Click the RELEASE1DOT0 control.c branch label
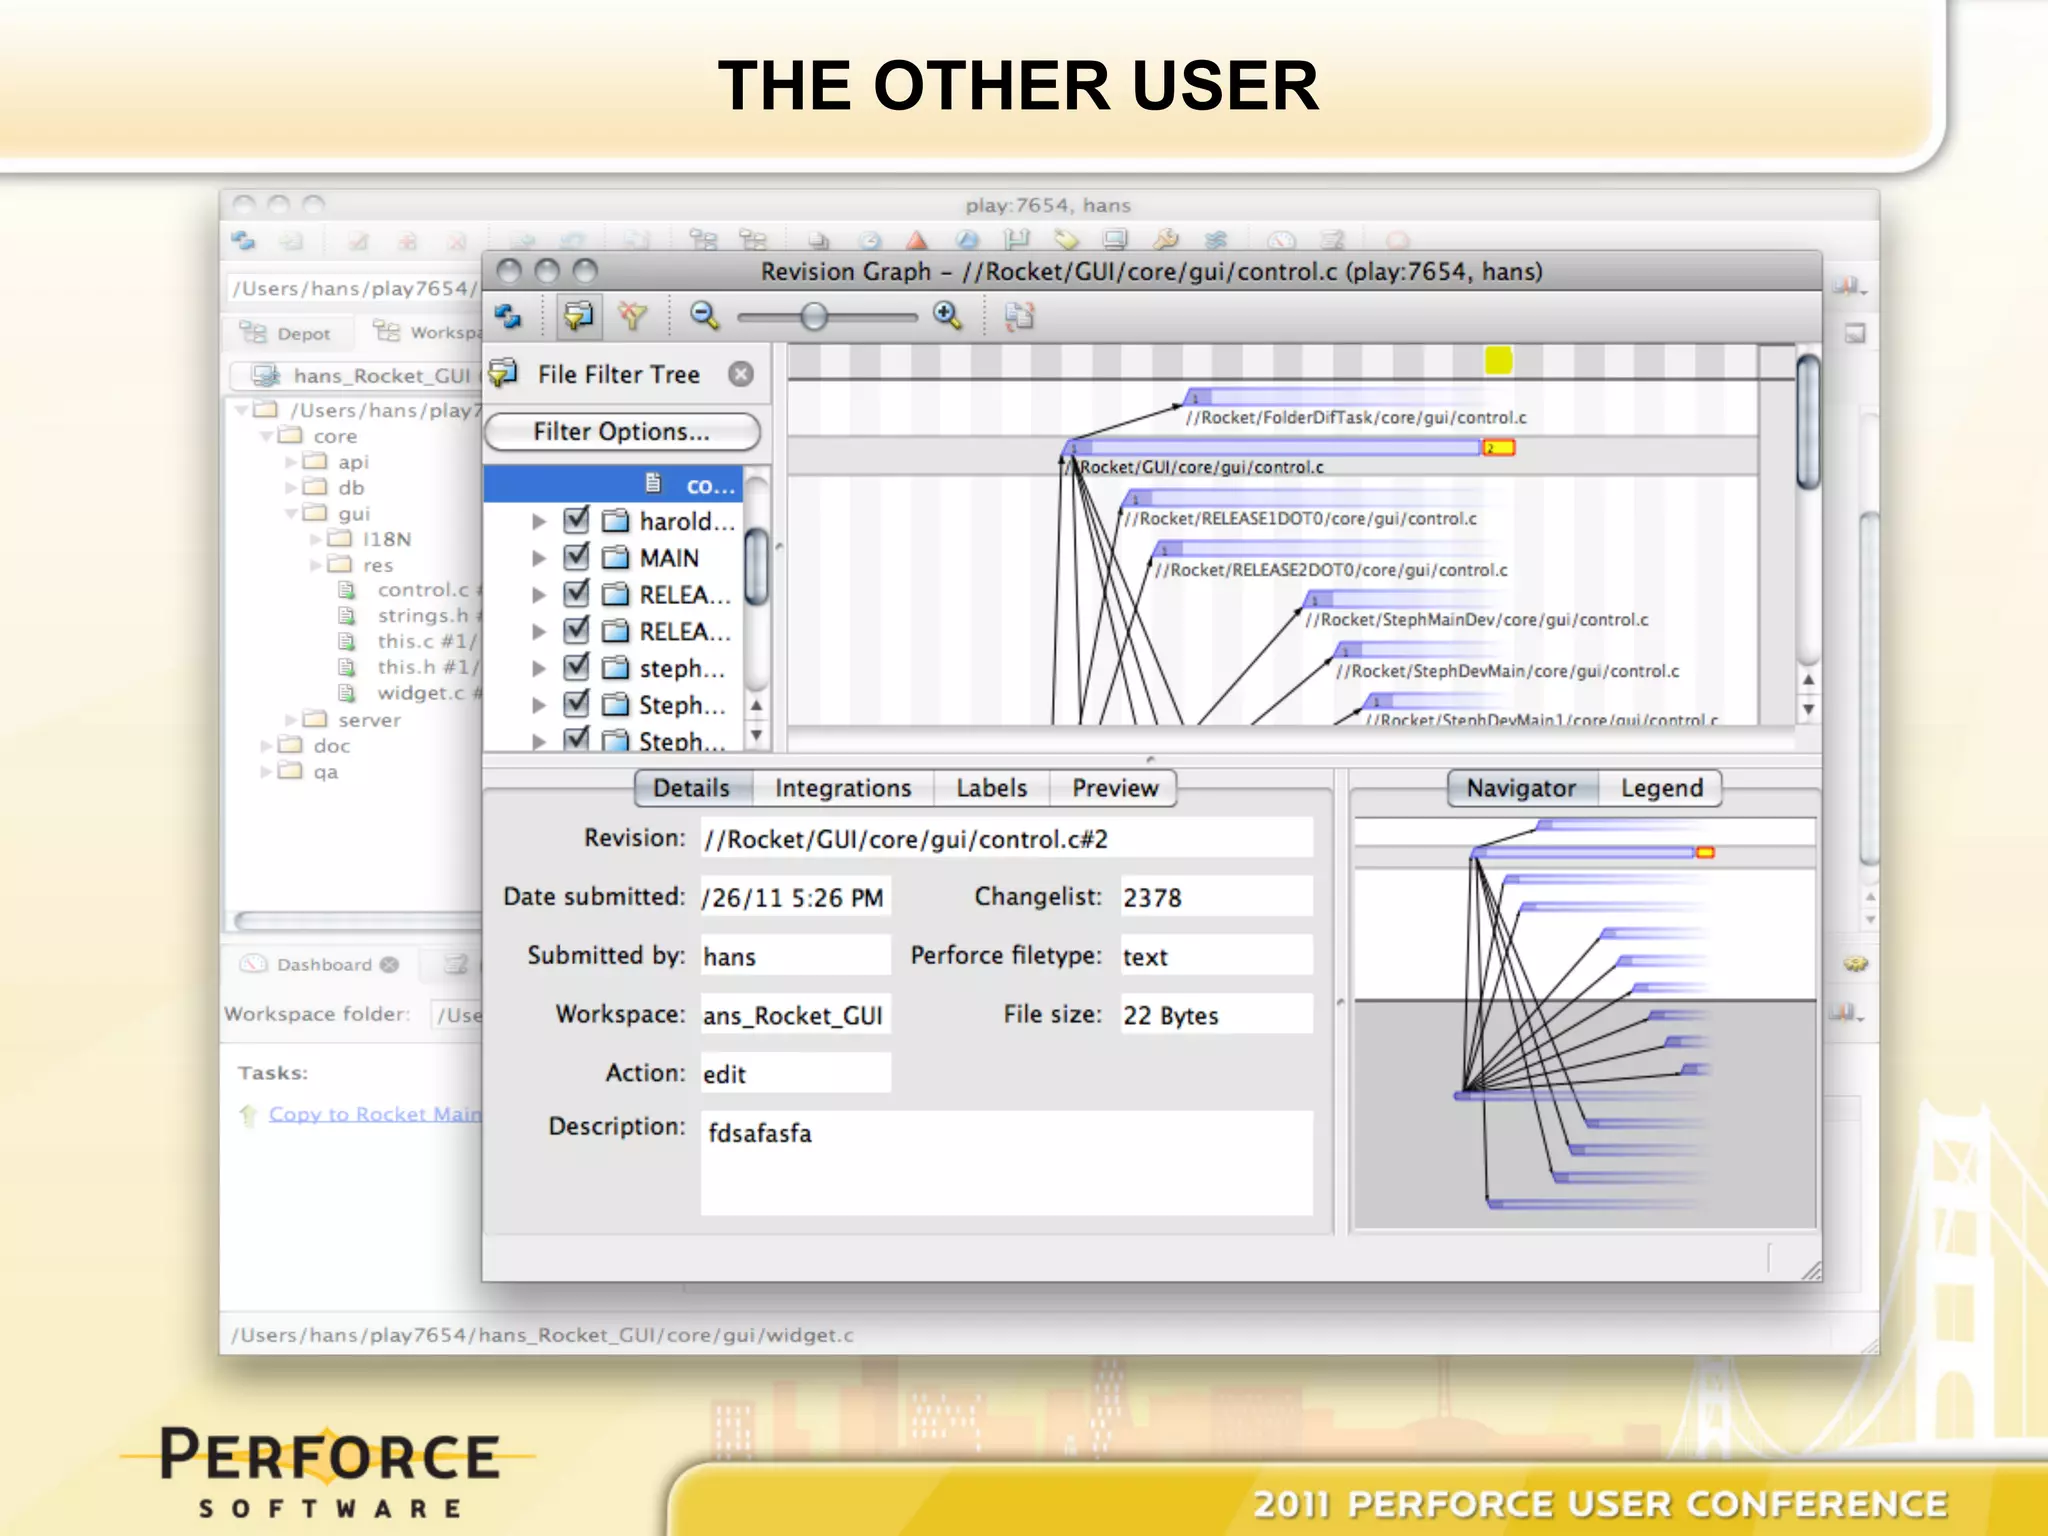Image resolution: width=2048 pixels, height=1536 pixels. coord(1300,519)
